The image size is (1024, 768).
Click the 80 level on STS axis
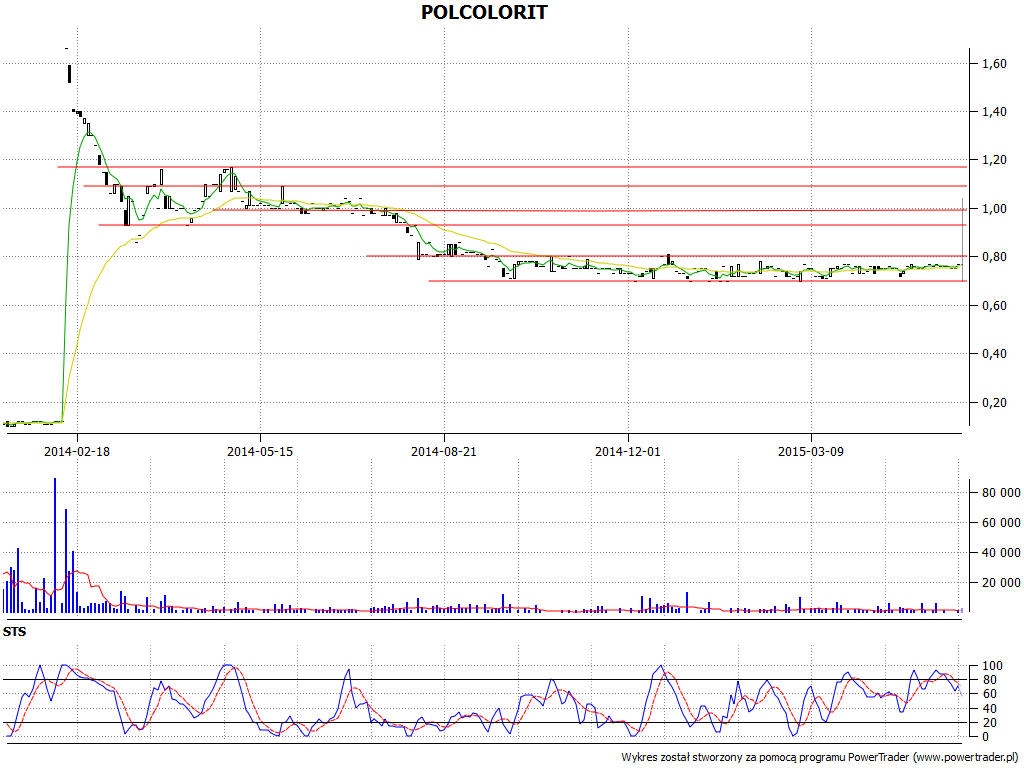989,680
